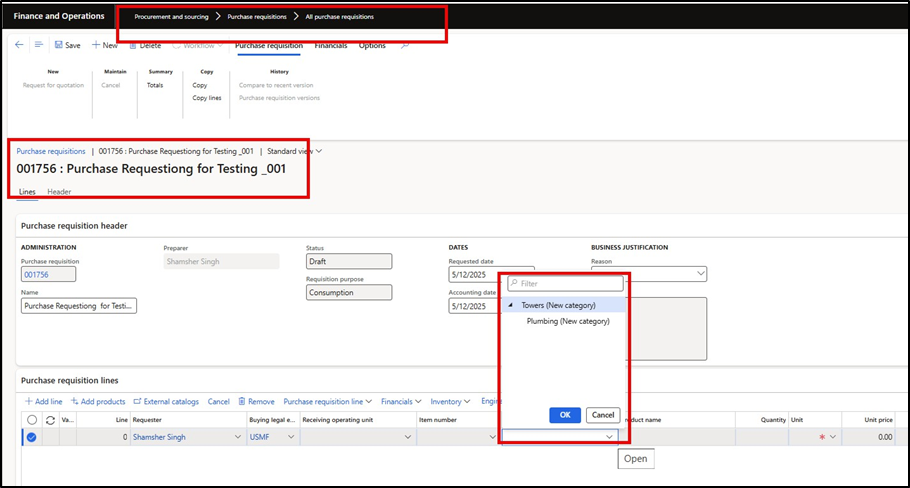Click the search magnifier in action bar
Image resolution: width=910 pixels, height=488 pixels.
405,45
